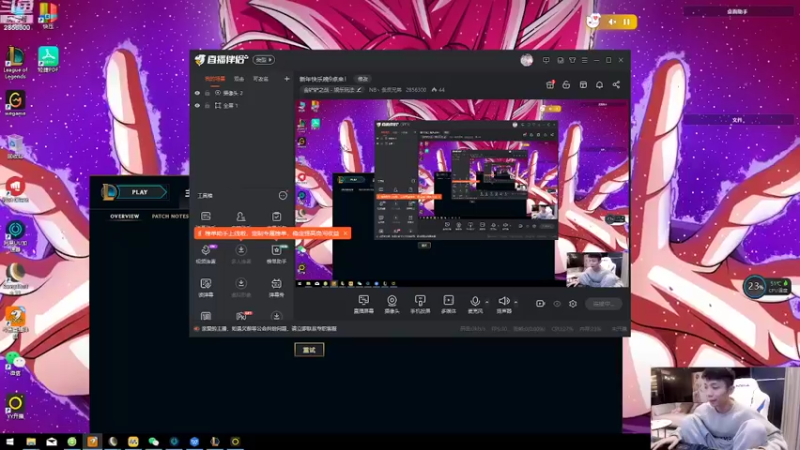The width and height of the screenshot is (800, 450).
Task: Toggle lock on camera source row
Action: [207, 93]
